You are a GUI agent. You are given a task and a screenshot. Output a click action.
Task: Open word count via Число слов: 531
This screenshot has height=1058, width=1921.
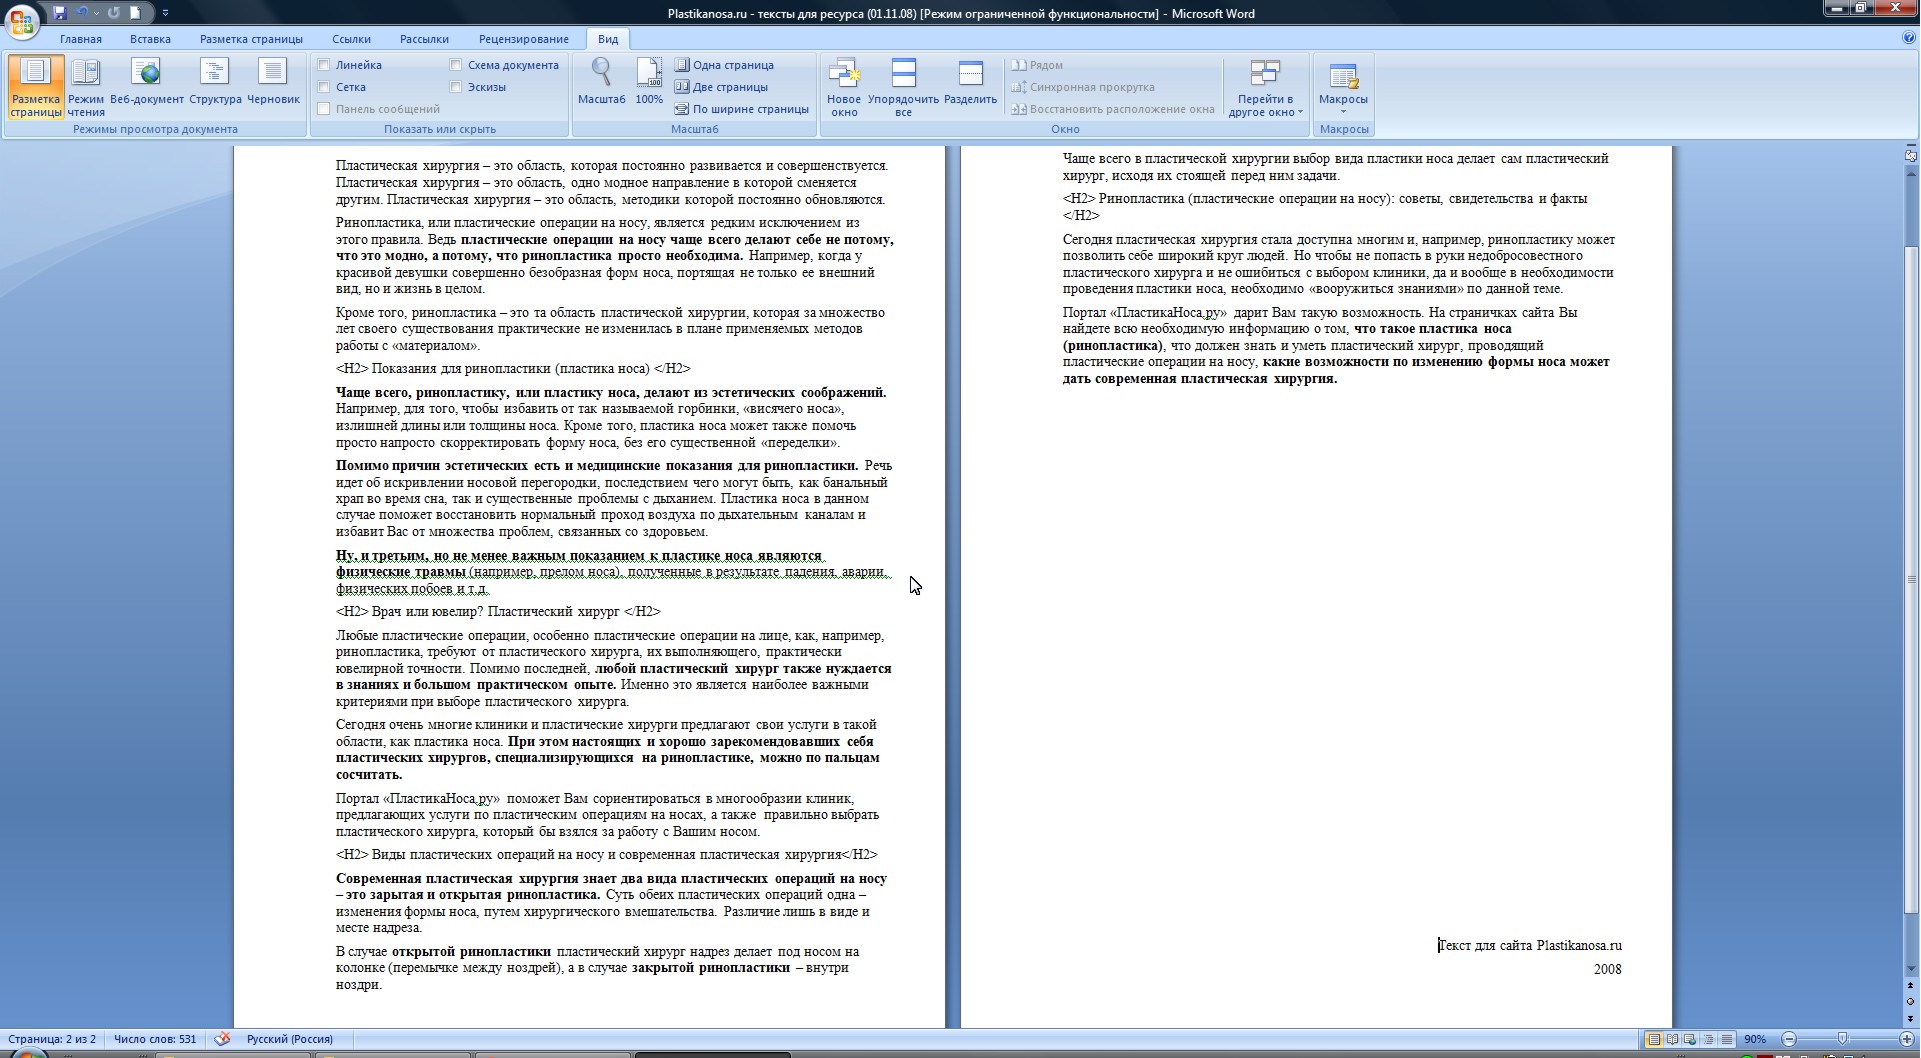[x=155, y=1039]
